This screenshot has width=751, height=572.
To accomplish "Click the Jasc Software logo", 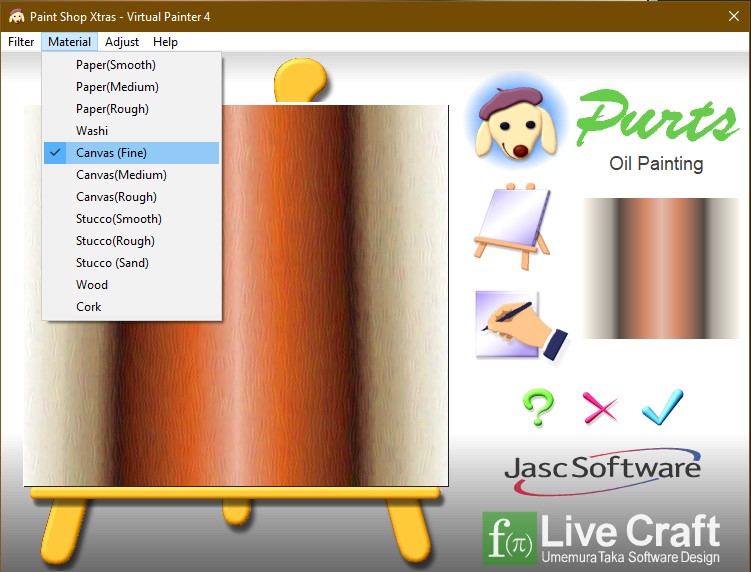I will pyautogui.click(x=603, y=470).
